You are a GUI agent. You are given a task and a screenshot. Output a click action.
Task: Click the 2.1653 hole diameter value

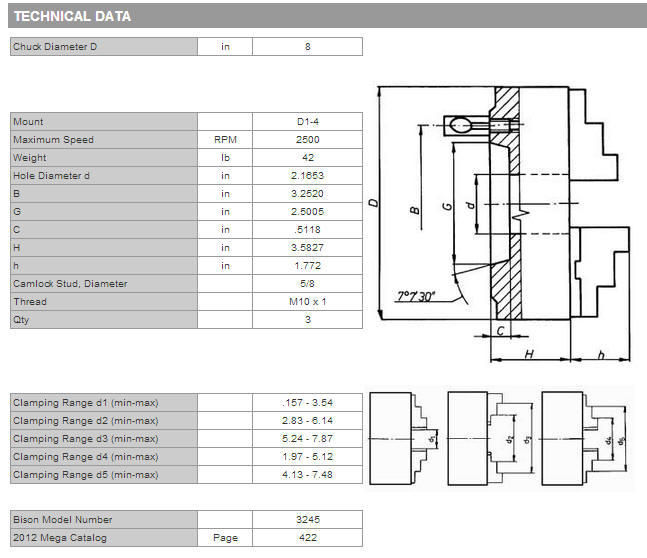pyautogui.click(x=307, y=176)
